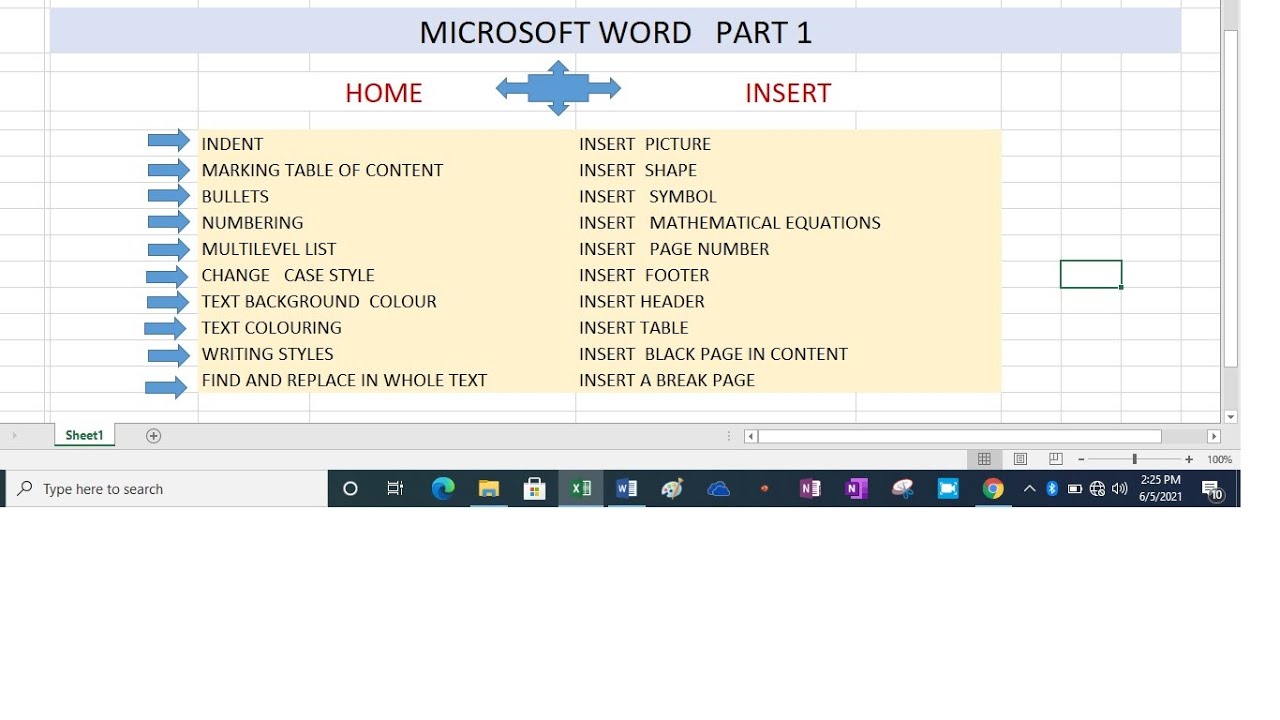
Task: Click horizontal scrollbar right arrow
Action: 1214,437
